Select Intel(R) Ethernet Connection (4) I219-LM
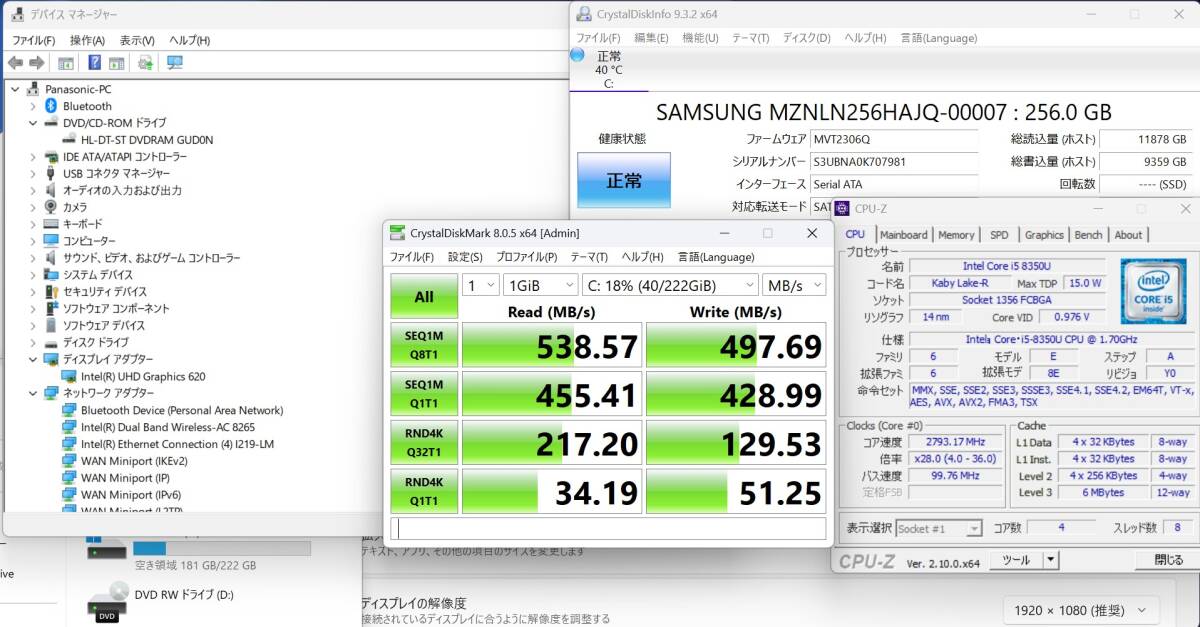The height and width of the screenshot is (627, 1200). [x=177, y=444]
